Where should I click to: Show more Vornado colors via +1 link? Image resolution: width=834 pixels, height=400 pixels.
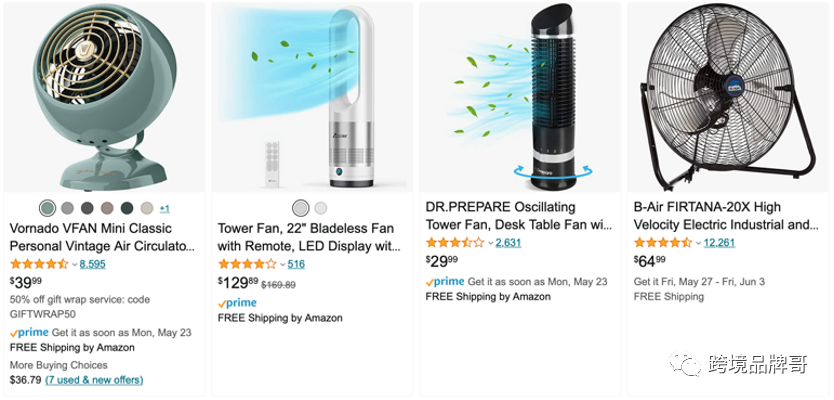tap(164, 208)
